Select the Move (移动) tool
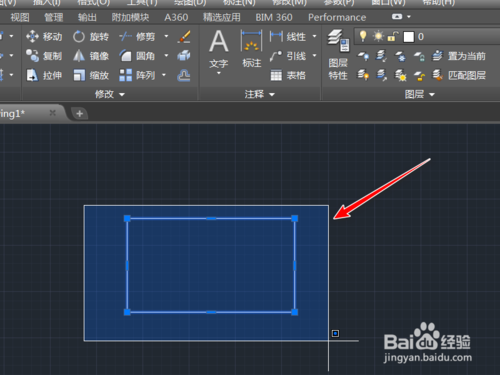Image resolution: width=500 pixels, height=375 pixels. tap(44, 36)
